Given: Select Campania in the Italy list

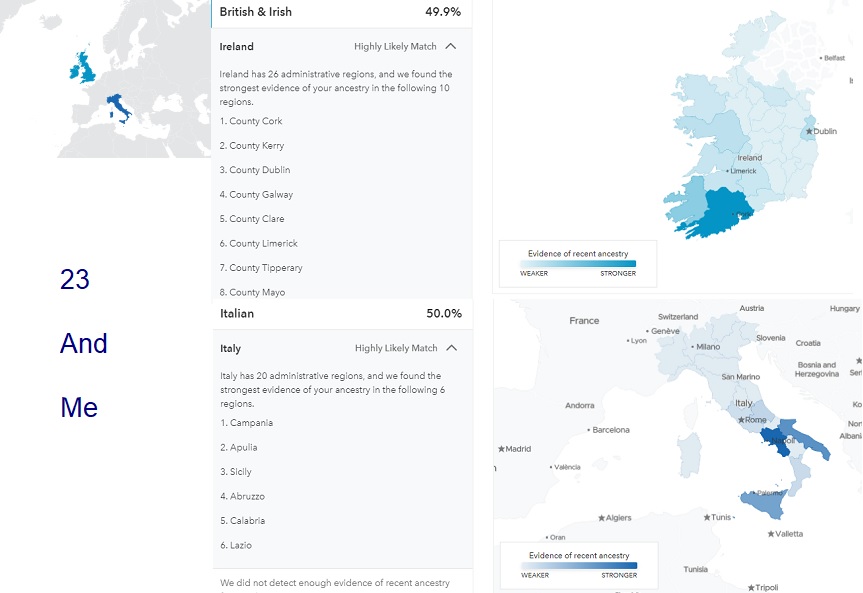Looking at the screenshot, I should 247,423.
